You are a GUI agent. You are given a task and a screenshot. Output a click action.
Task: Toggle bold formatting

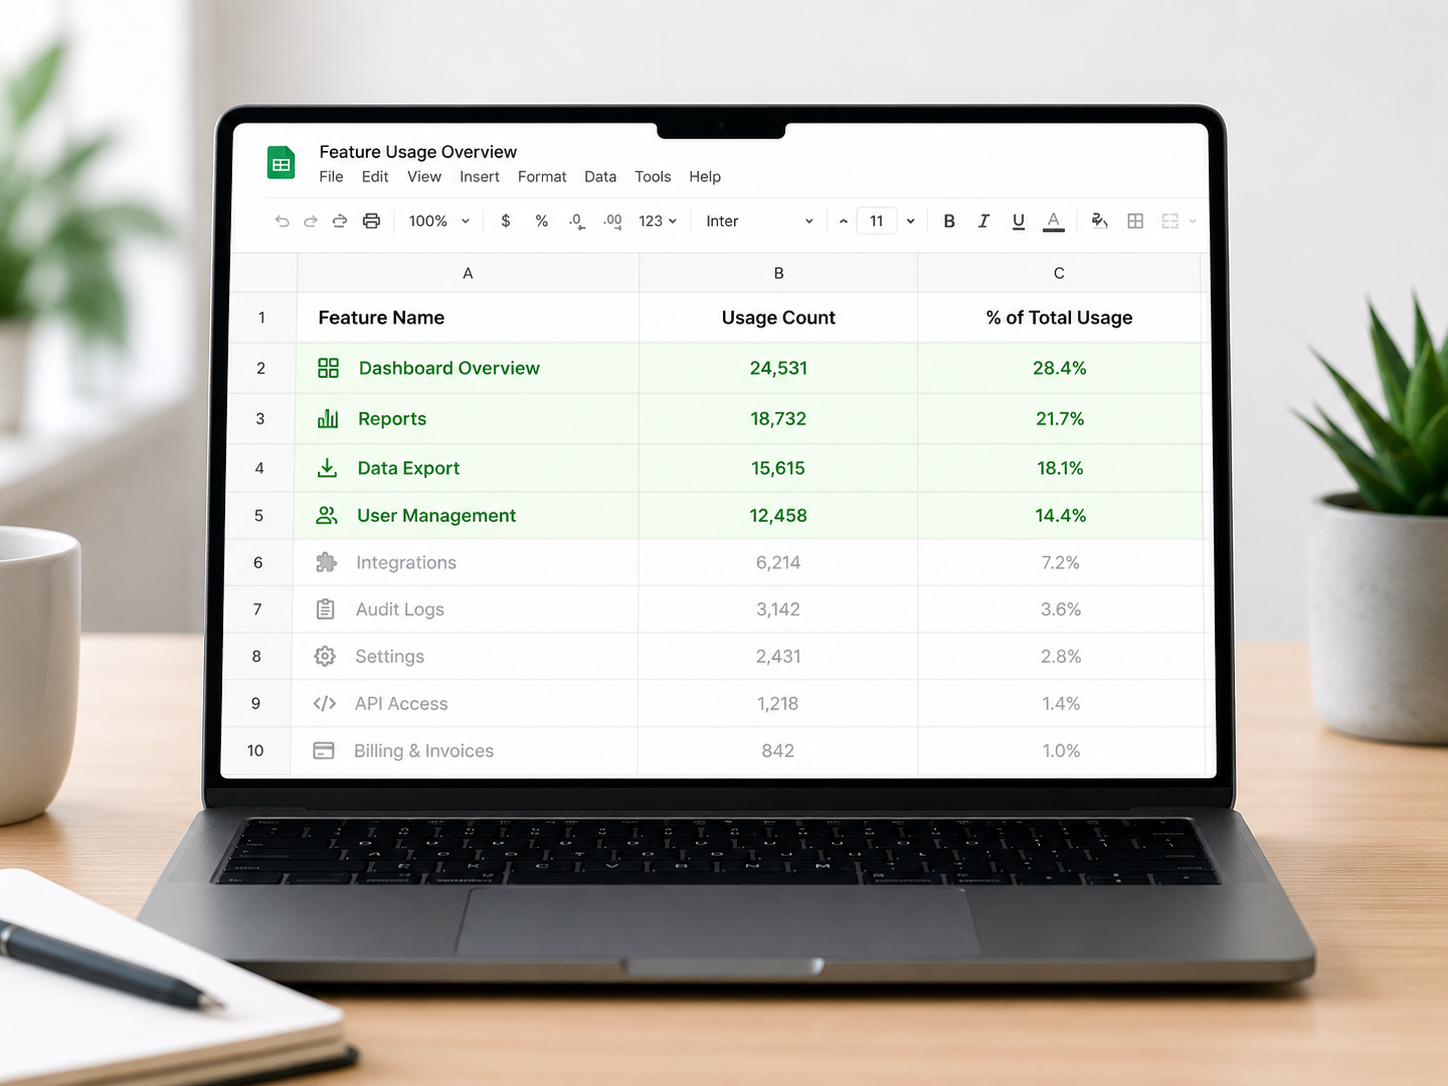[949, 221]
